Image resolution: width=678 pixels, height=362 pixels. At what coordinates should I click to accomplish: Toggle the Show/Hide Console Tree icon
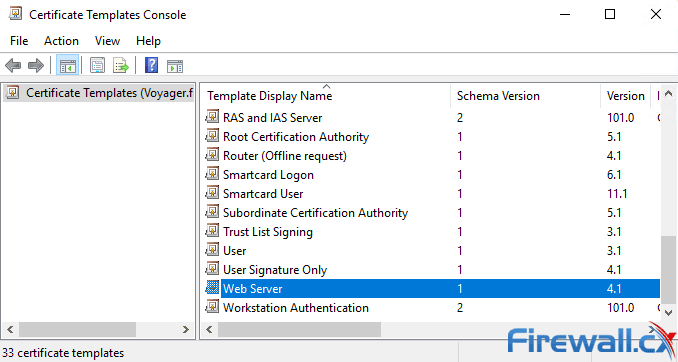coord(67,66)
